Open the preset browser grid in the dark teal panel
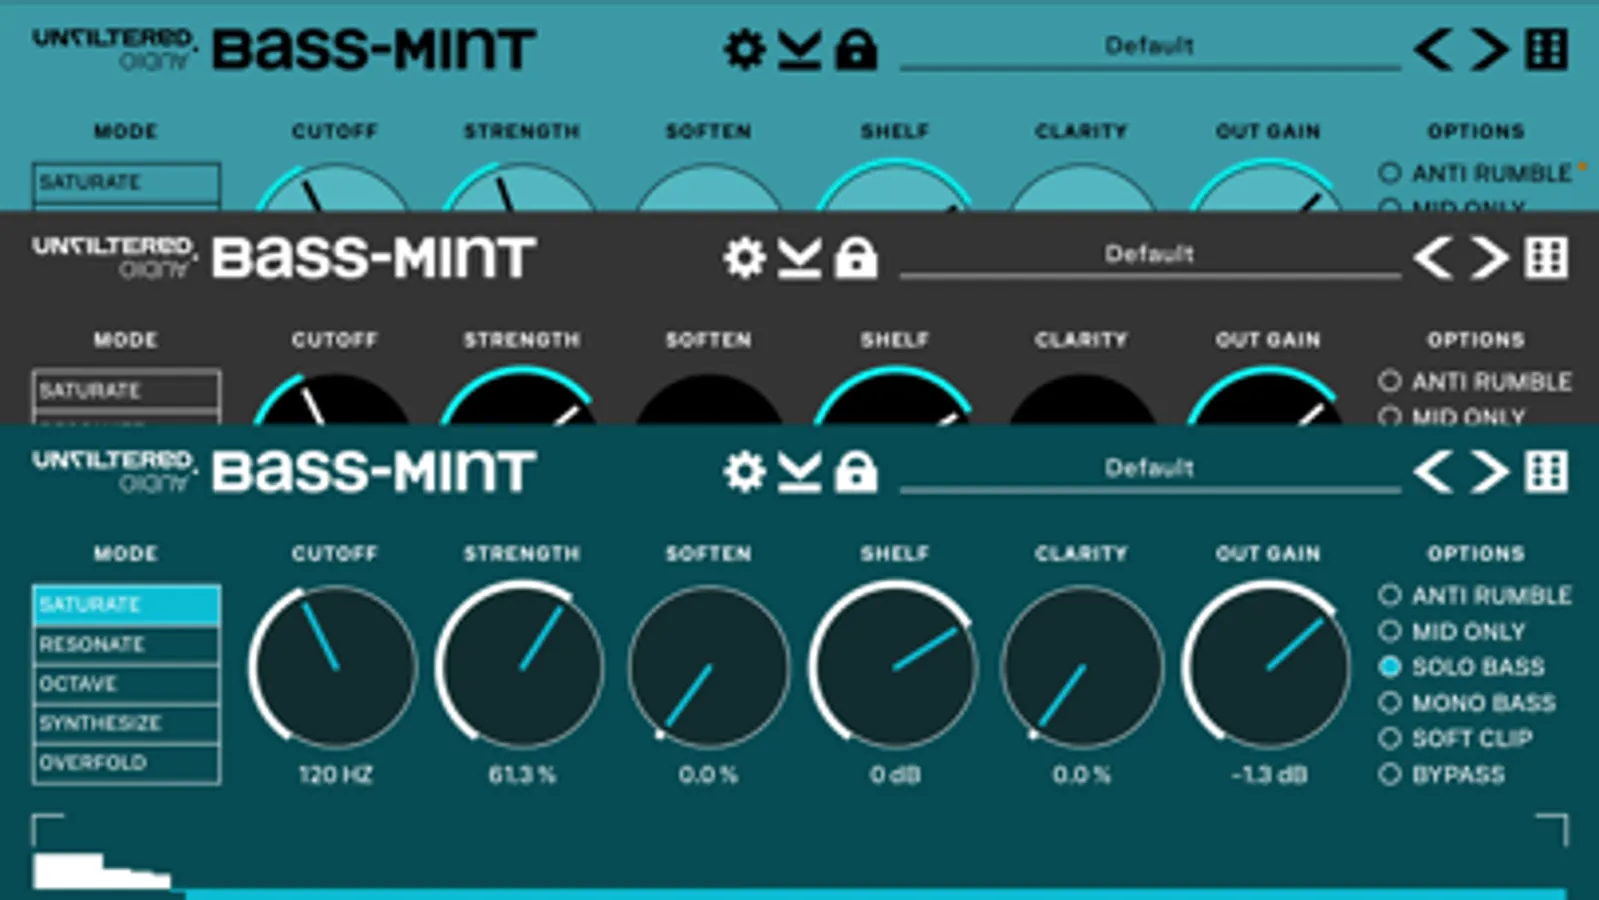1599x900 pixels. (x=1546, y=471)
